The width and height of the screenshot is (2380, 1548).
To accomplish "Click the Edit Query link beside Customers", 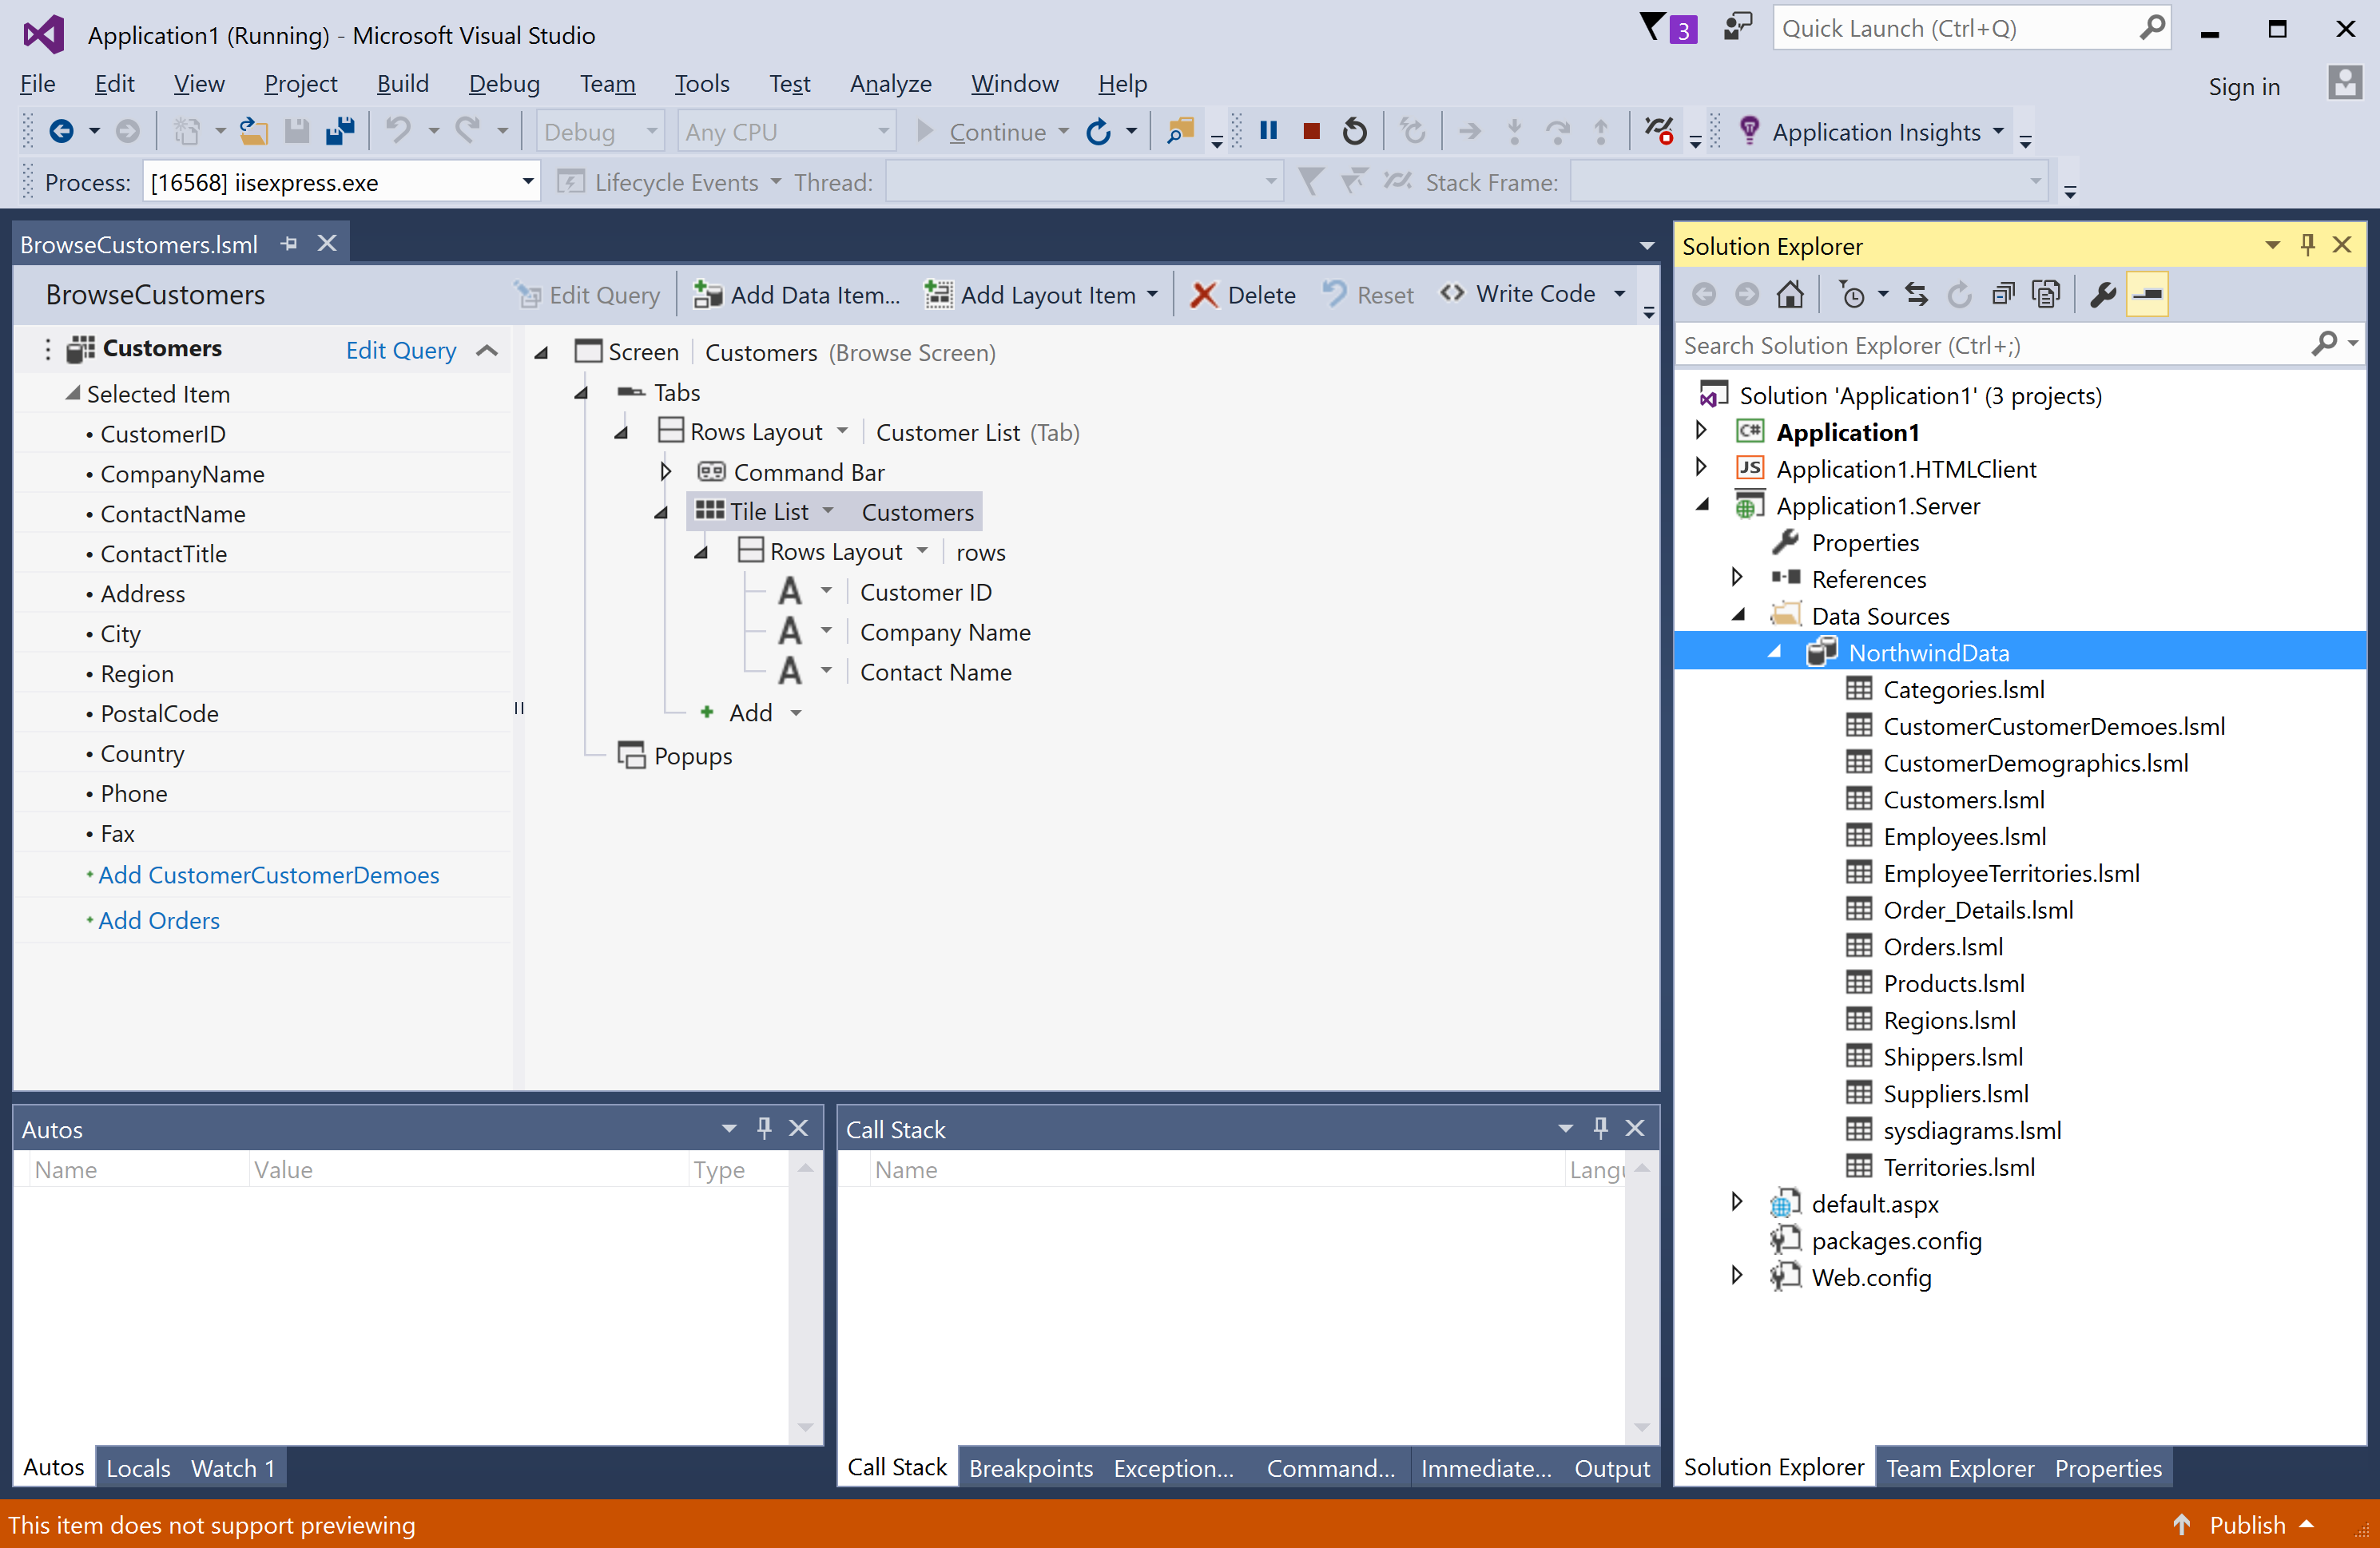I will point(401,350).
